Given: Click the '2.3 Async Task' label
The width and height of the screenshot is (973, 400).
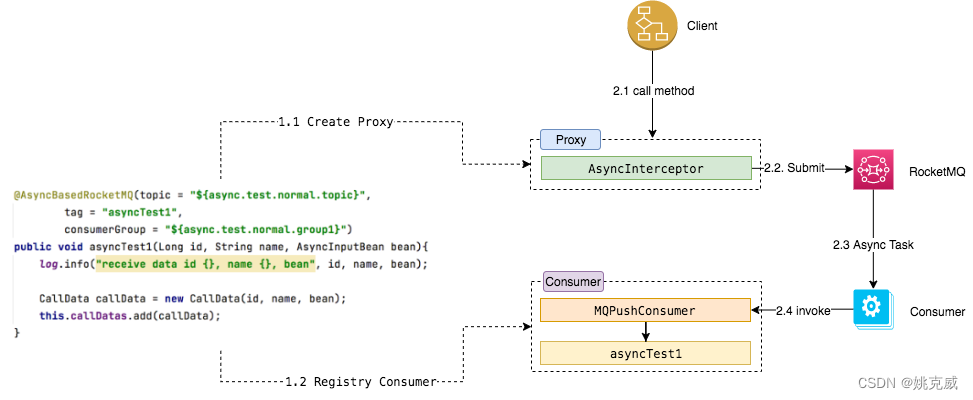Looking at the screenshot, I should pos(873,245).
